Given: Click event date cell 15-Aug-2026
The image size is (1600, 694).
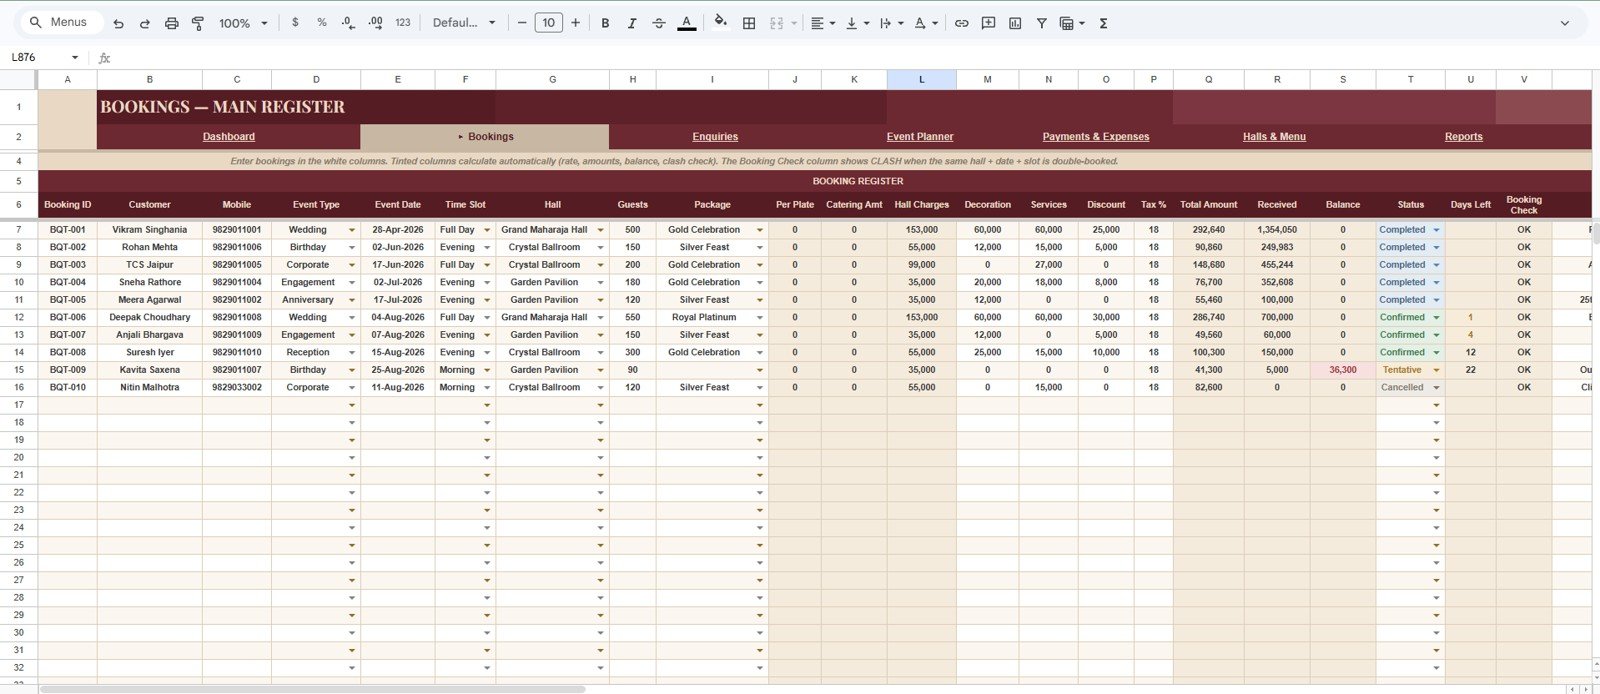Looking at the screenshot, I should pyautogui.click(x=397, y=352).
